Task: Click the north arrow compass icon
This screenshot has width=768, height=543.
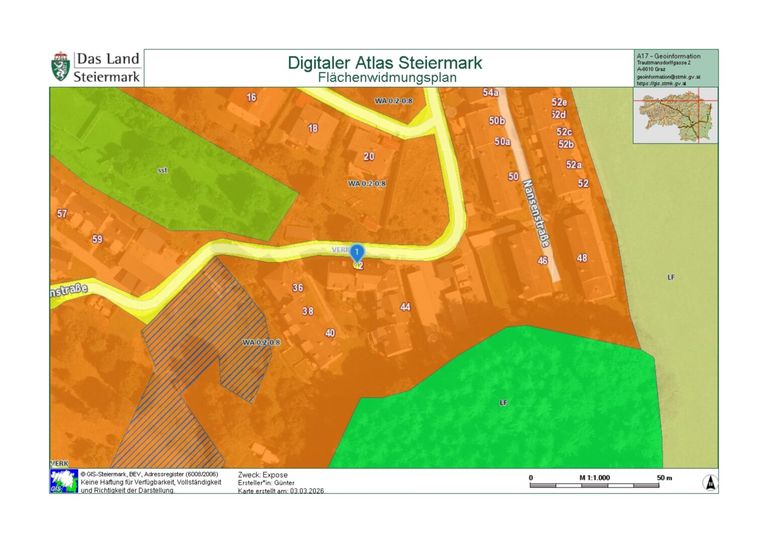Action: click(x=709, y=481)
